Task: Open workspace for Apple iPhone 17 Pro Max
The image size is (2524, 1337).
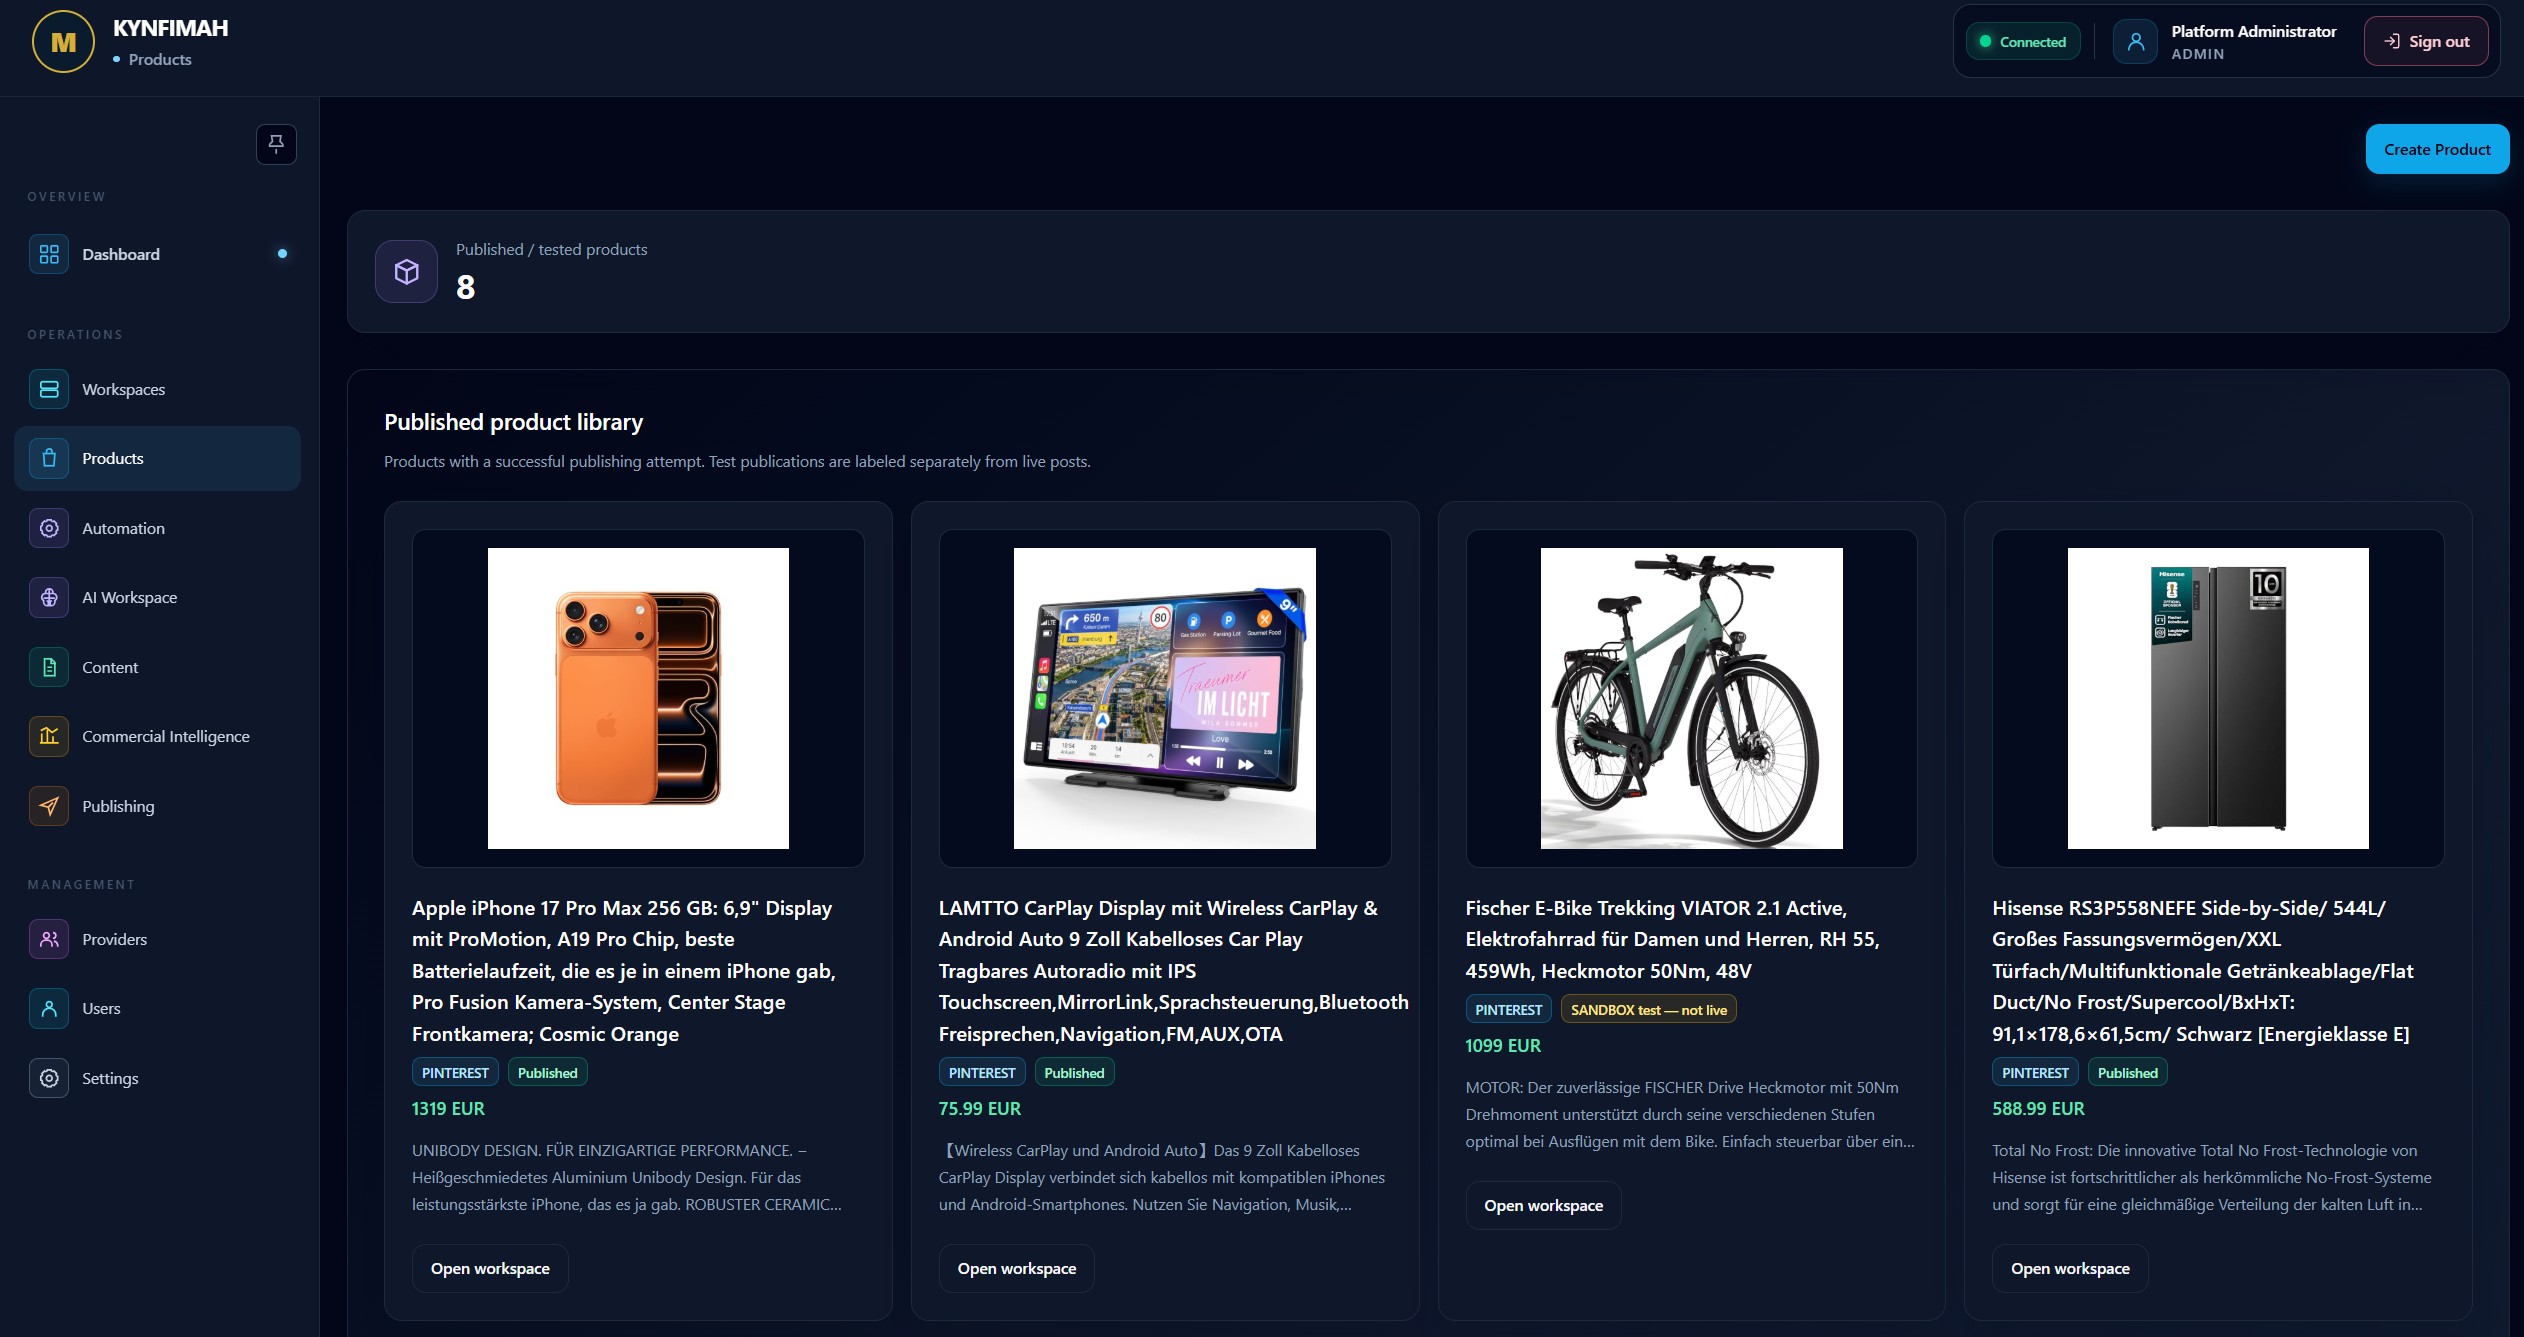Action: [x=490, y=1268]
